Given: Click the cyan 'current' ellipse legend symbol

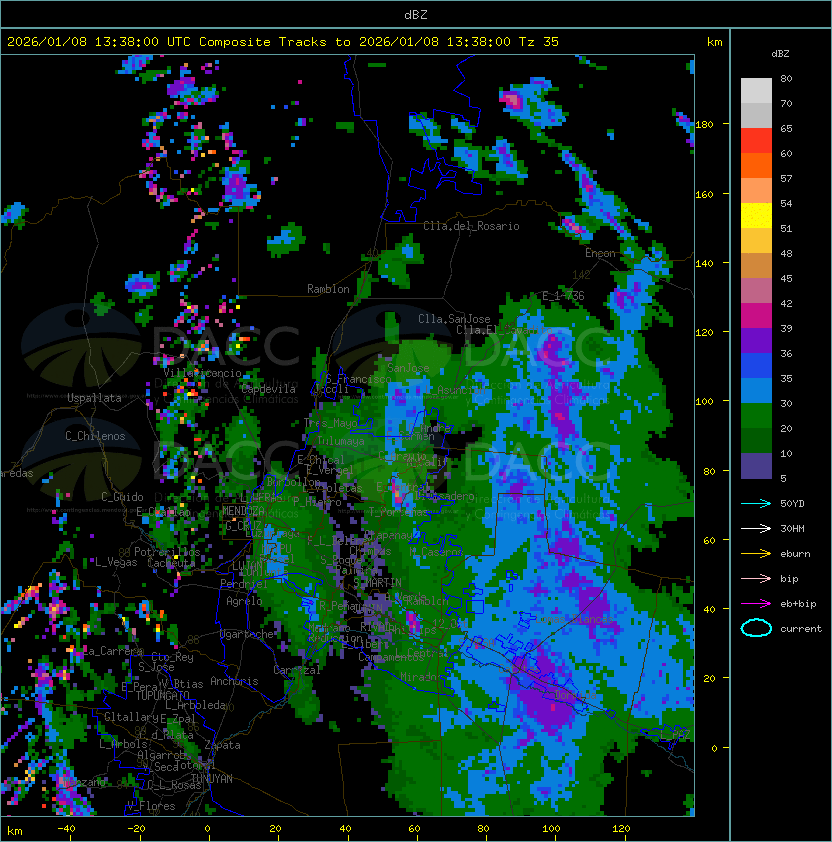Looking at the screenshot, I should pos(756,628).
